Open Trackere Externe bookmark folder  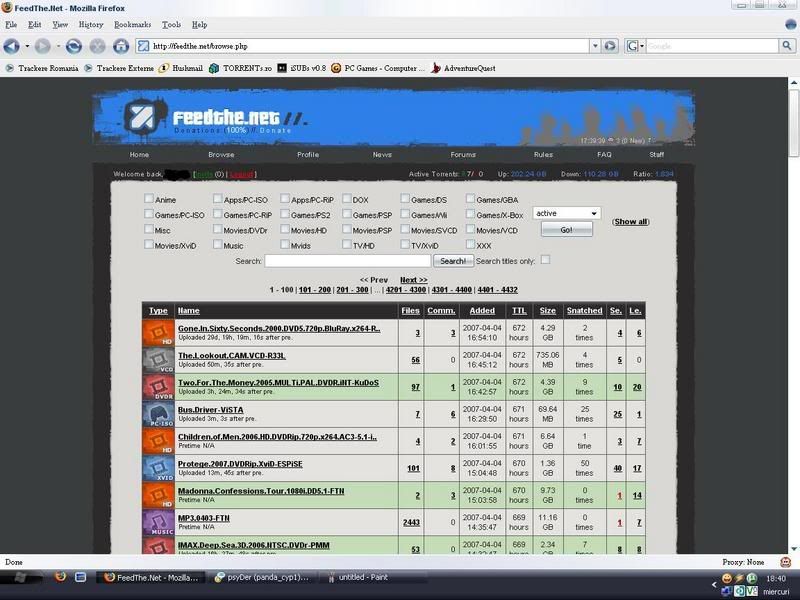point(118,68)
